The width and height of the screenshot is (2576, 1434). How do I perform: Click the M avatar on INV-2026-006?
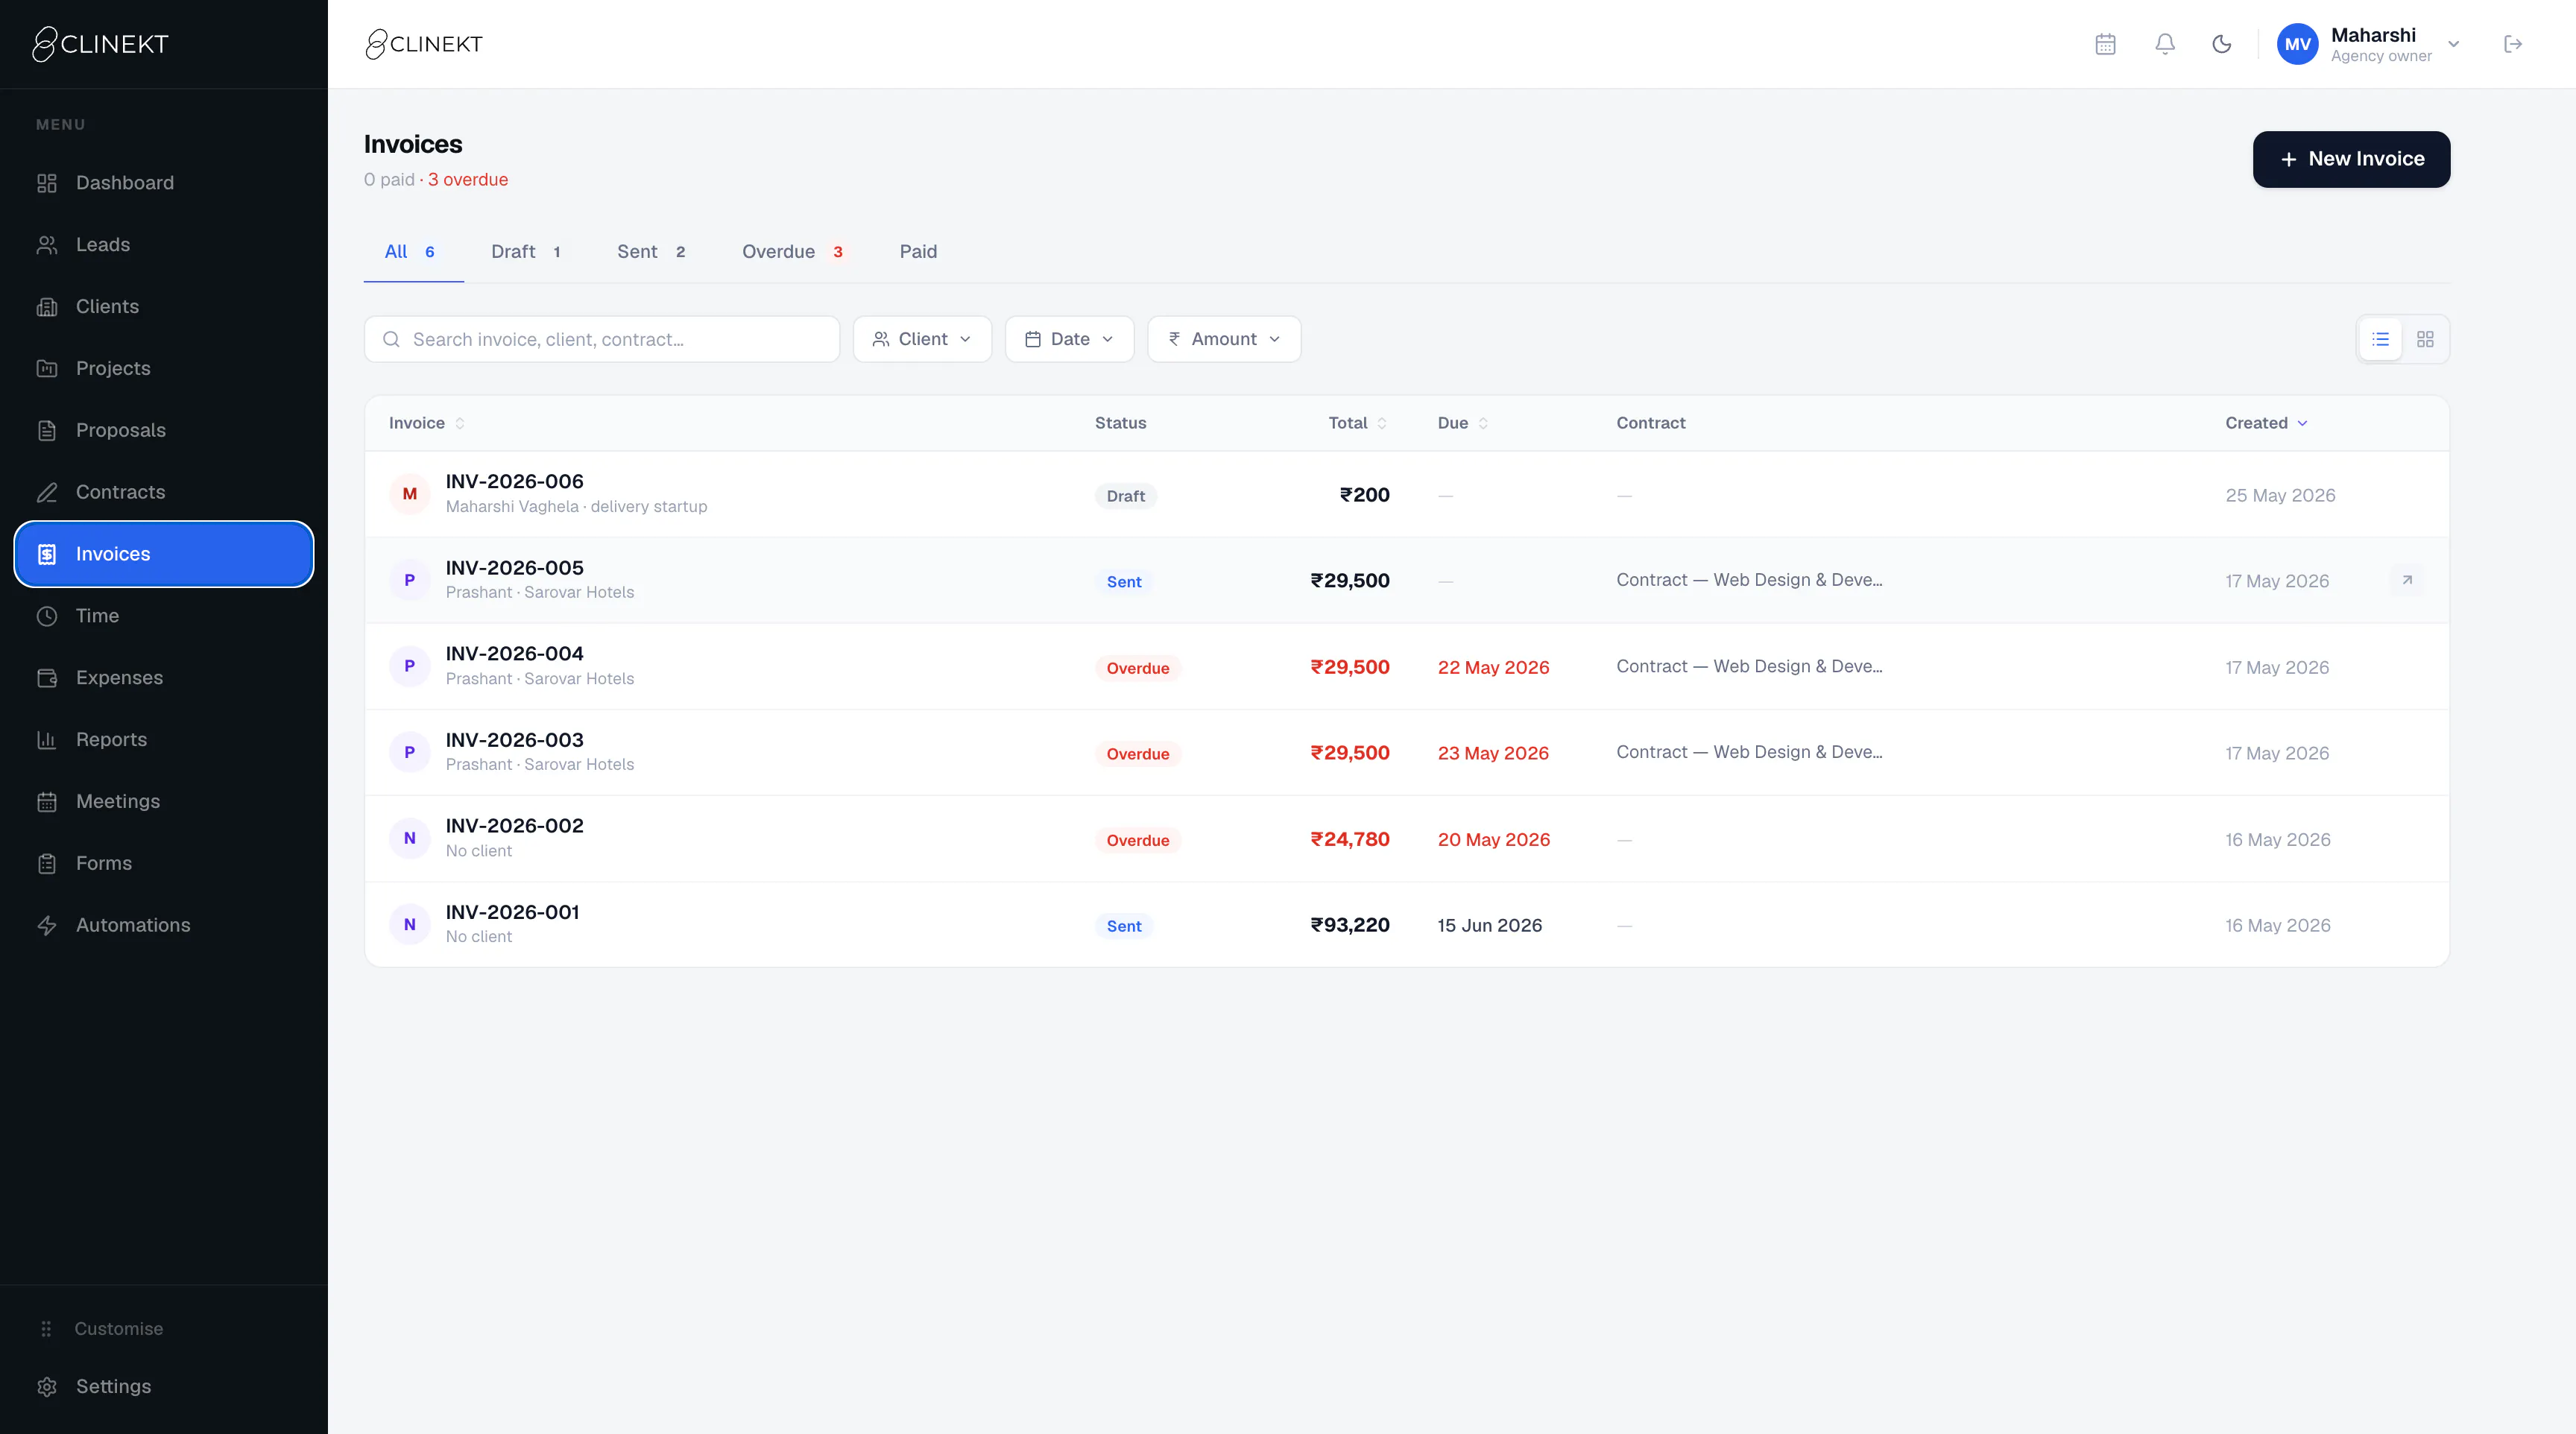[409, 494]
